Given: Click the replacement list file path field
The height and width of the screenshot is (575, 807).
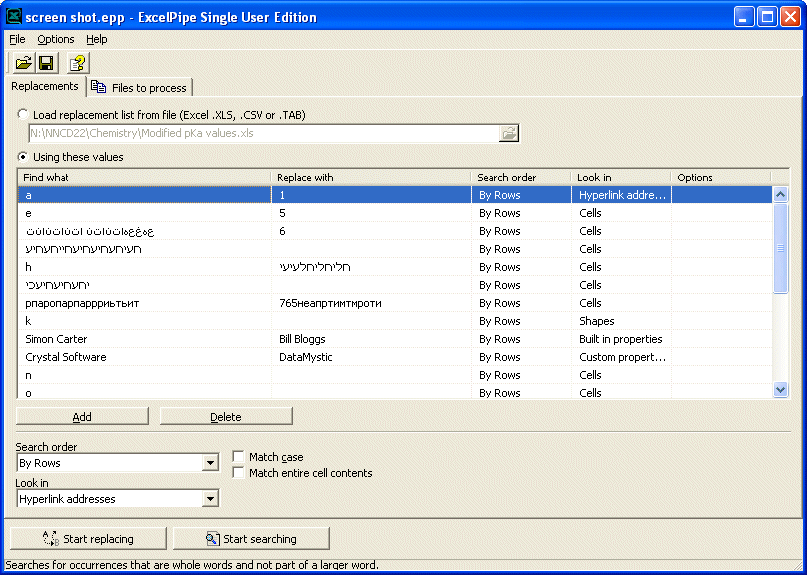Looking at the screenshot, I should click(264, 133).
